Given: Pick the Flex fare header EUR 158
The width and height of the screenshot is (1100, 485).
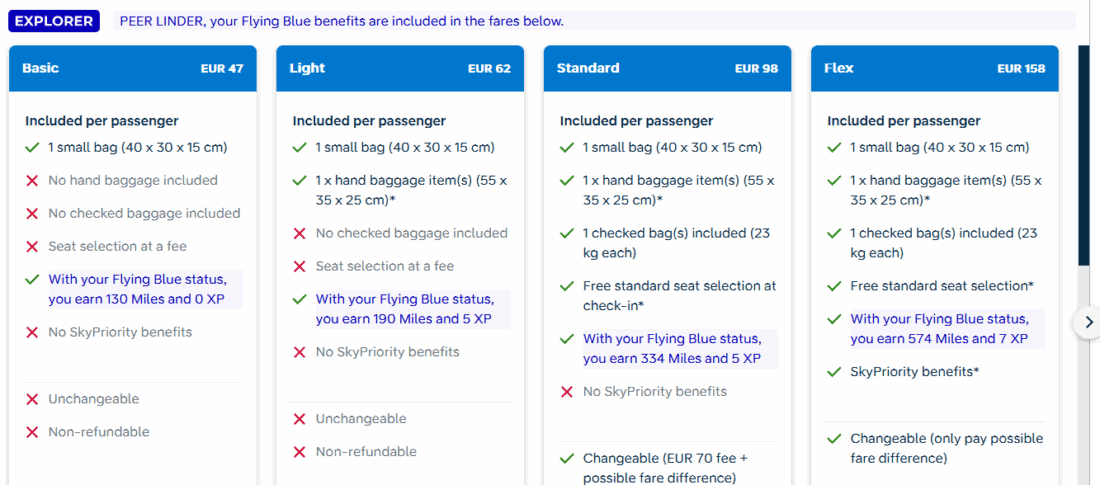Looking at the screenshot, I should pos(934,69).
